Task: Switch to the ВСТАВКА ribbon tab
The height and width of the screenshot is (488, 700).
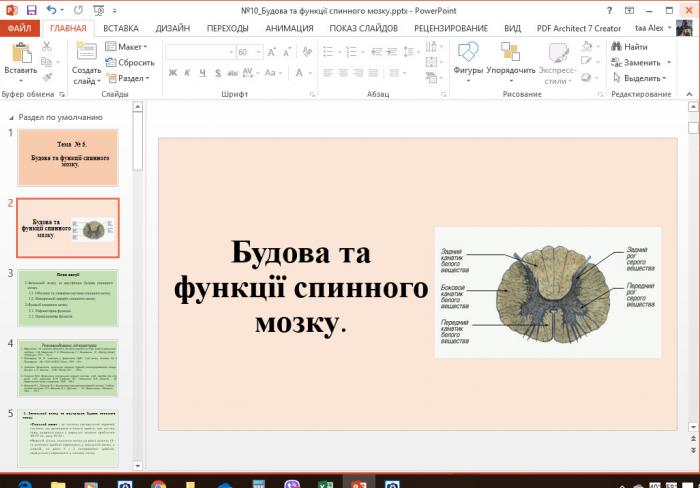Action: (120, 28)
